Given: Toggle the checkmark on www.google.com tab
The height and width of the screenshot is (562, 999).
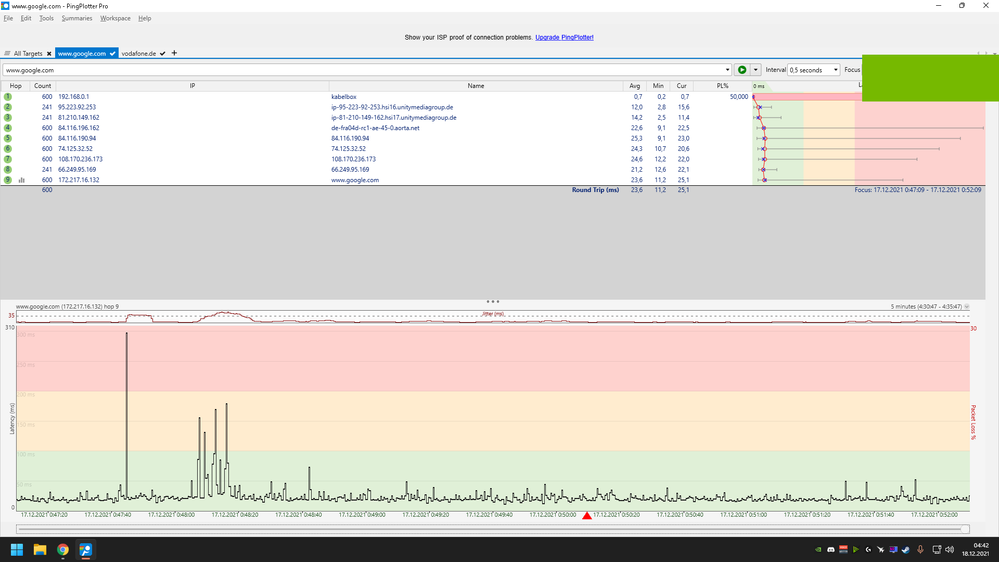Looking at the screenshot, I should tap(112, 54).
